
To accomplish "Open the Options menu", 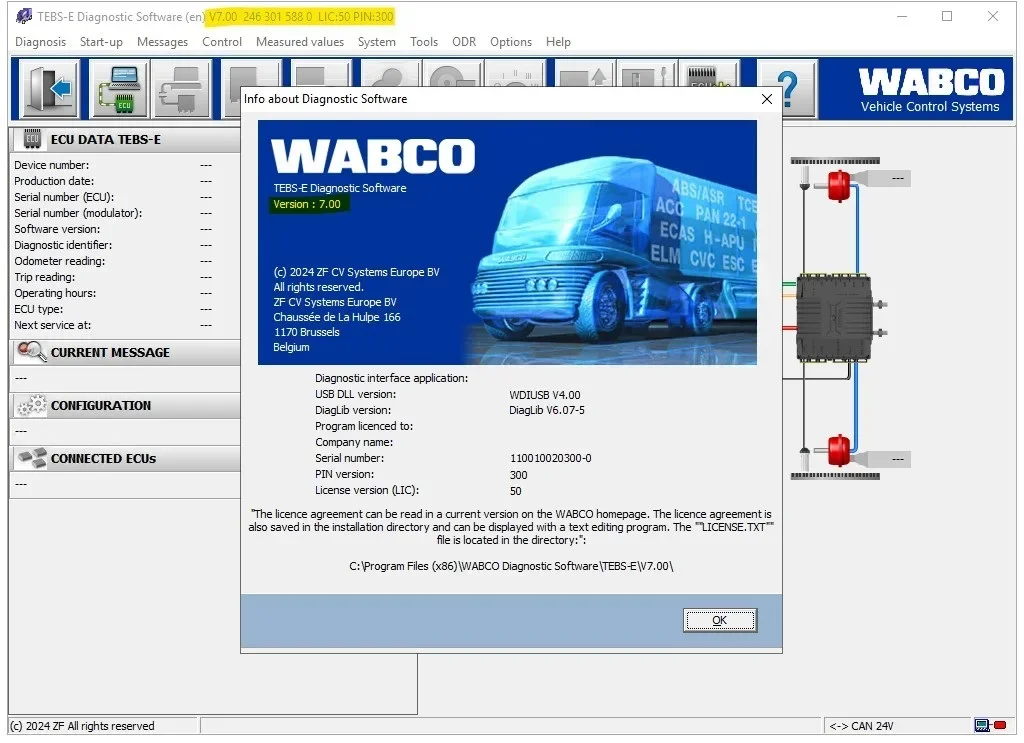I will coord(511,42).
